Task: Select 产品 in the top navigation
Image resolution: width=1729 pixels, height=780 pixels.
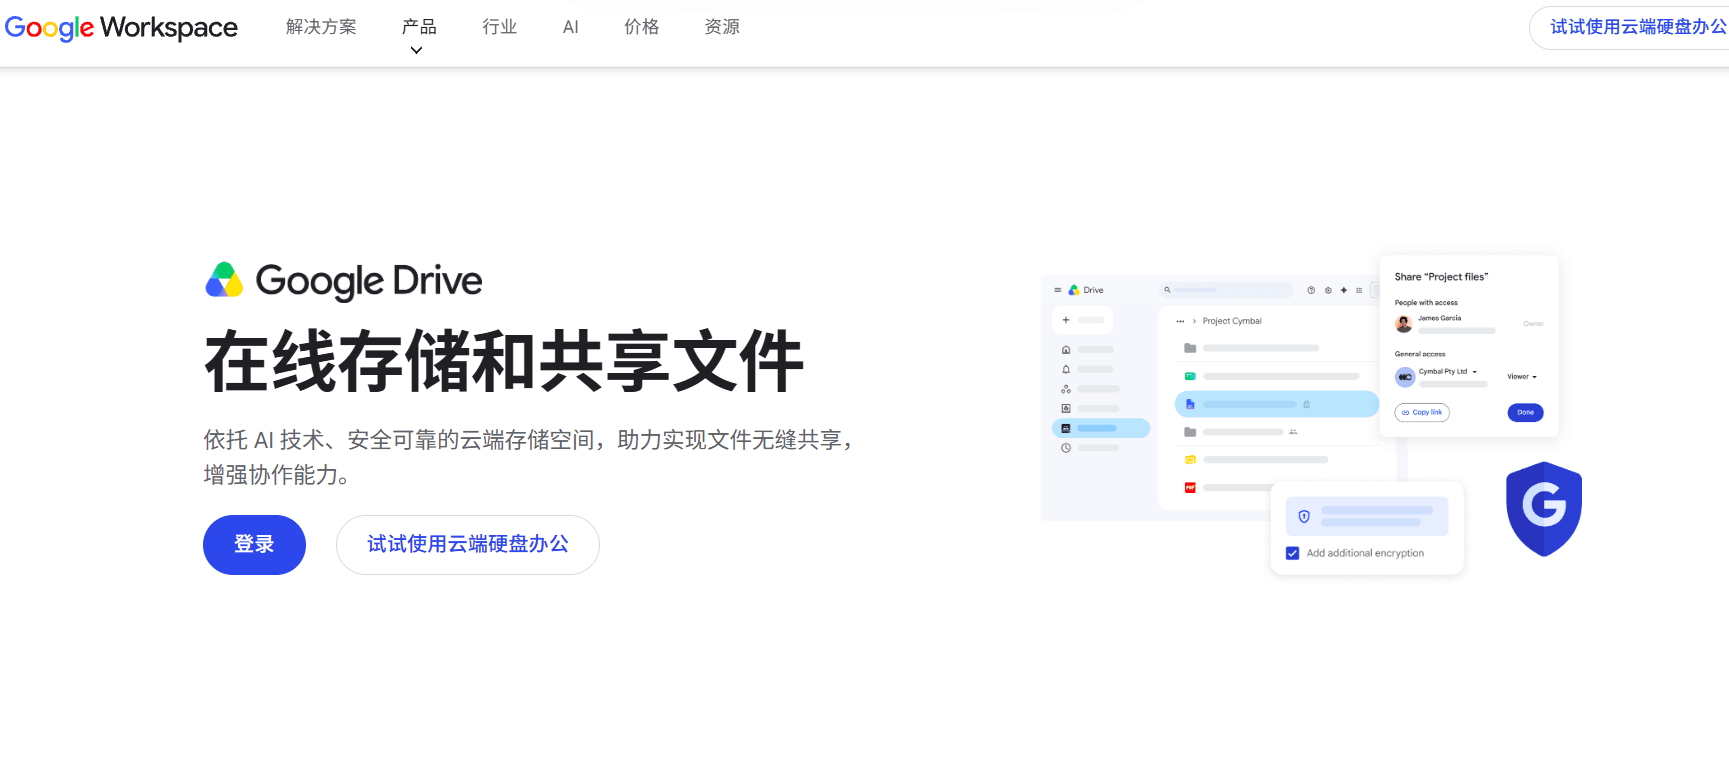Action: tap(419, 27)
